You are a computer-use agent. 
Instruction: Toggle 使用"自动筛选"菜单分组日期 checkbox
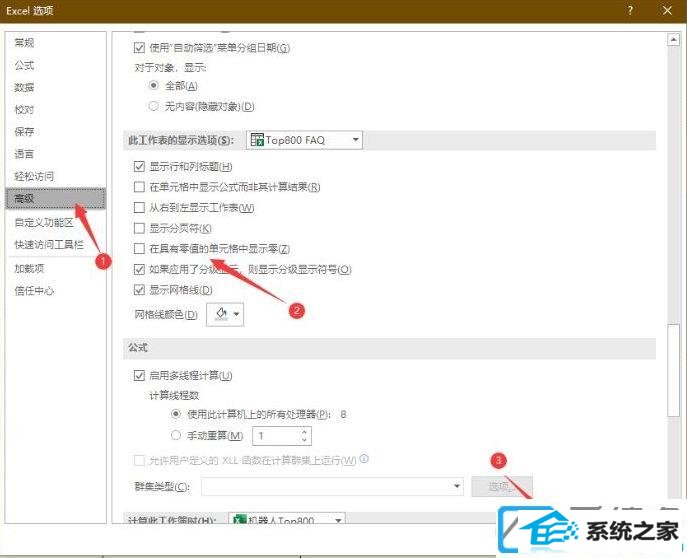coord(139,47)
